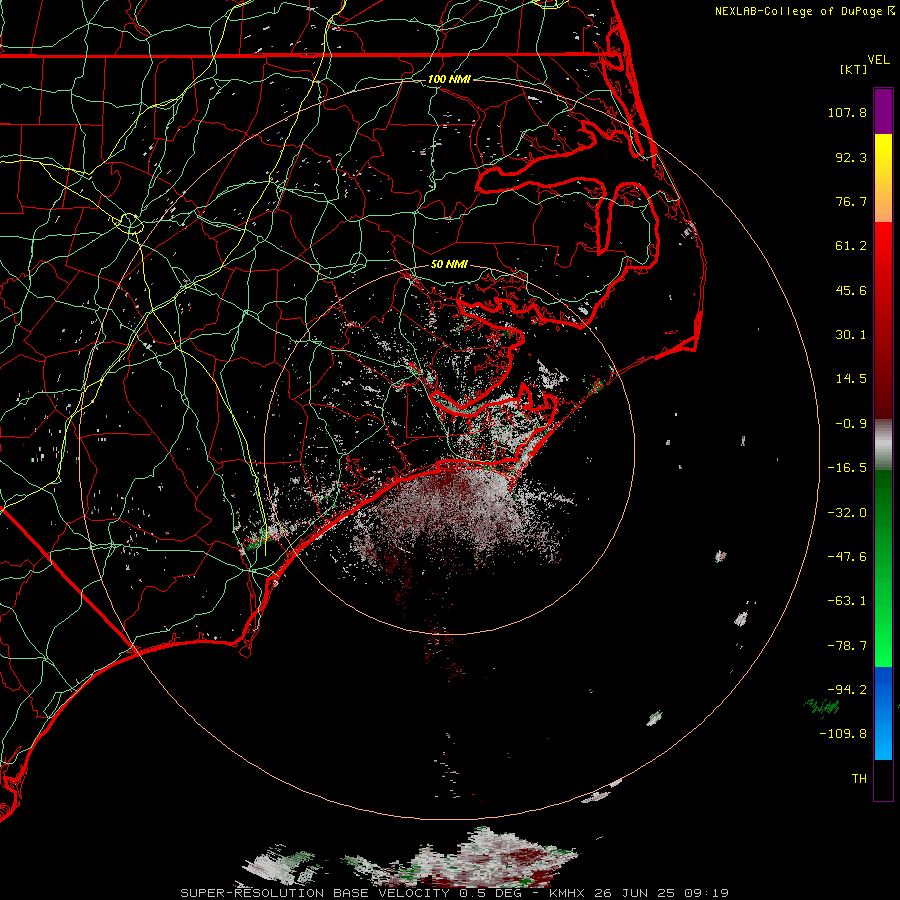
Task: Select the -94.2 velocity scale value
Action: [x=847, y=690]
